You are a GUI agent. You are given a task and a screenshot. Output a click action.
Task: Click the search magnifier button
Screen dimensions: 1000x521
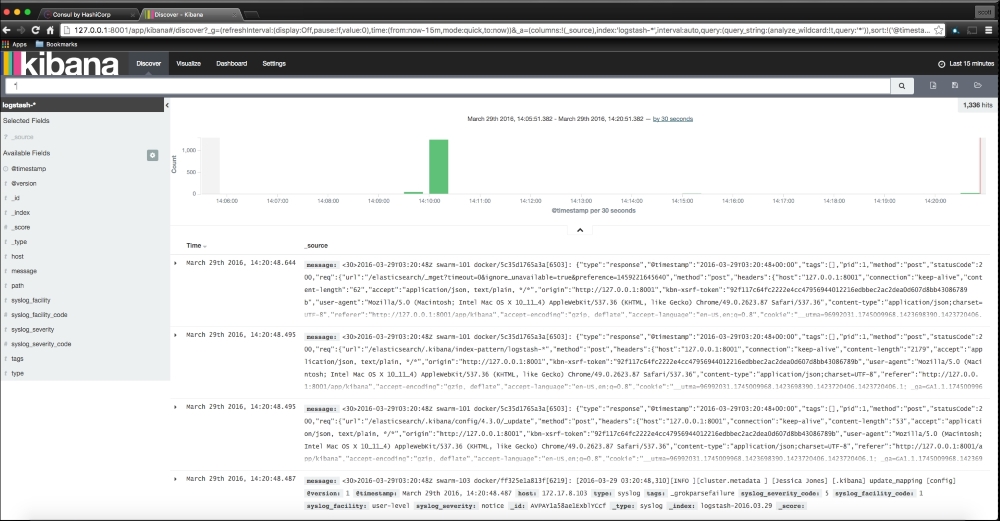tap(904, 87)
